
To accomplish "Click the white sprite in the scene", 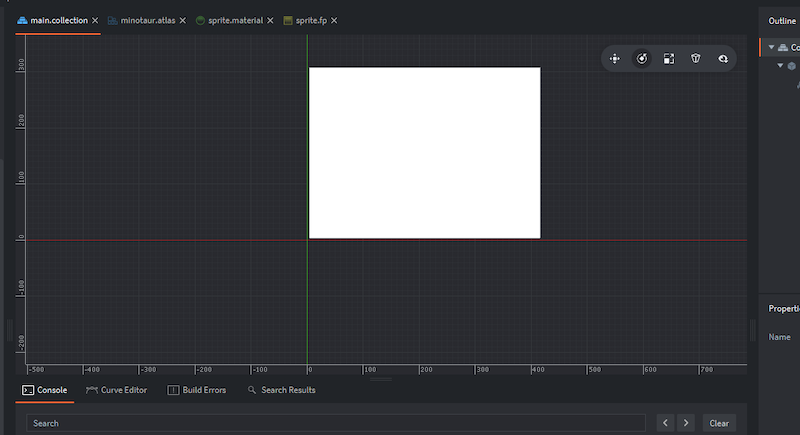I will [424, 153].
